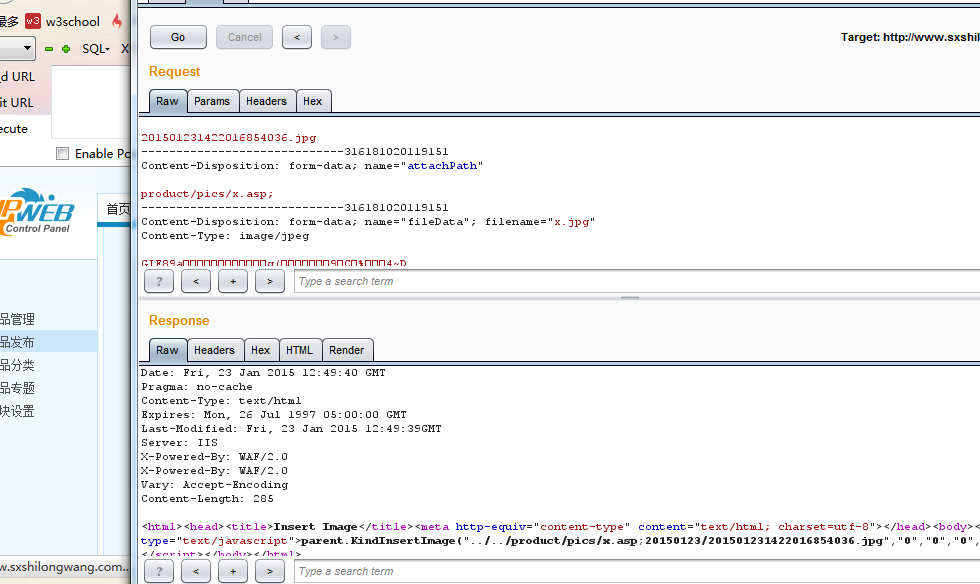Image resolution: width=980 pixels, height=584 pixels.
Task: Go to previous request in history
Action: (297, 38)
